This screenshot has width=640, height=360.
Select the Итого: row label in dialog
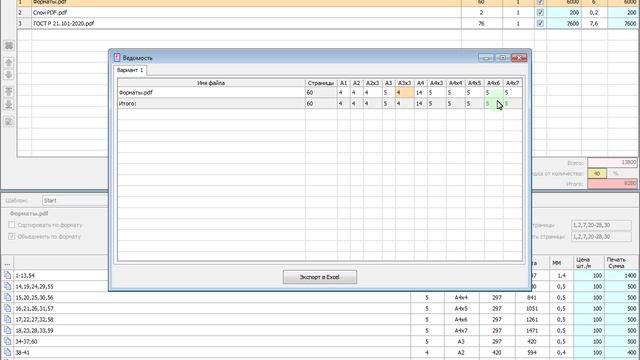pyautogui.click(x=211, y=104)
